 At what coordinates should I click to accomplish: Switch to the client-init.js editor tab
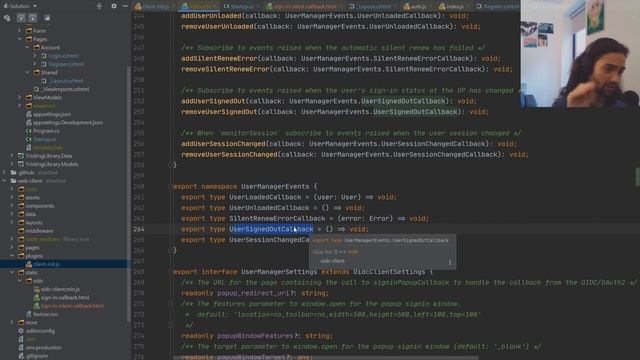coord(156,7)
